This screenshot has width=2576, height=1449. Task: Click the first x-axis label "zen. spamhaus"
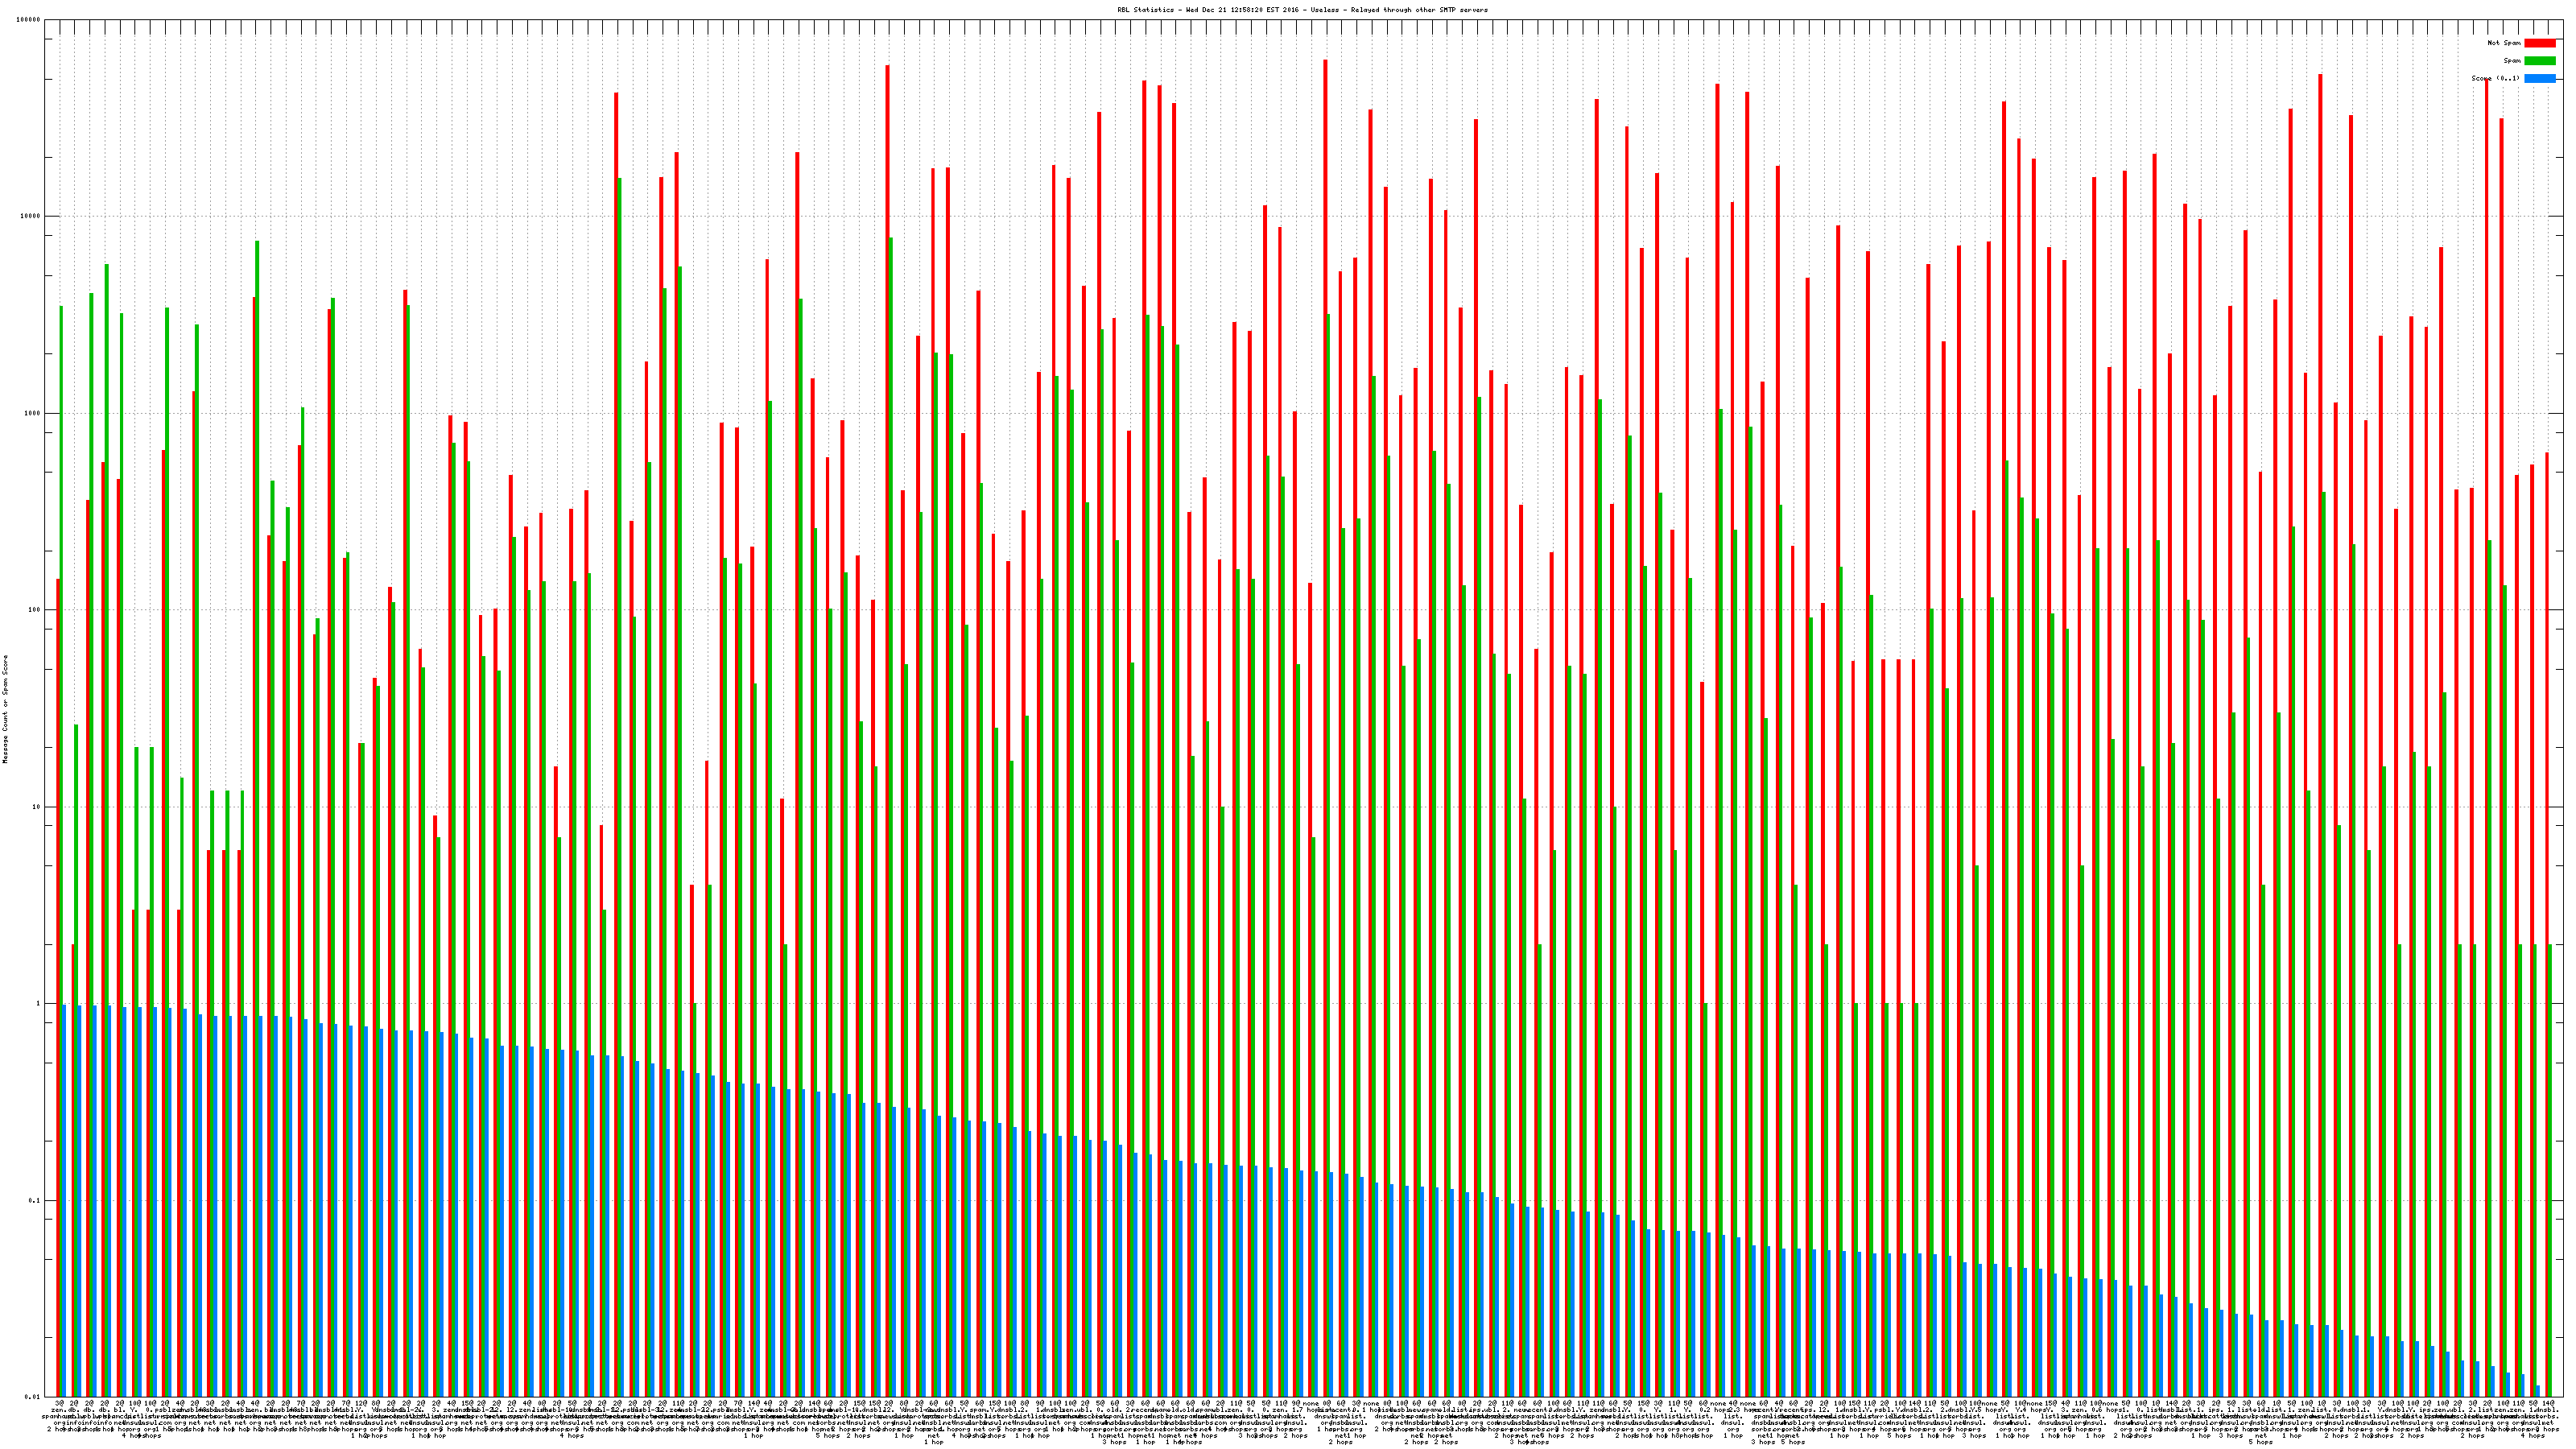click(x=59, y=1412)
